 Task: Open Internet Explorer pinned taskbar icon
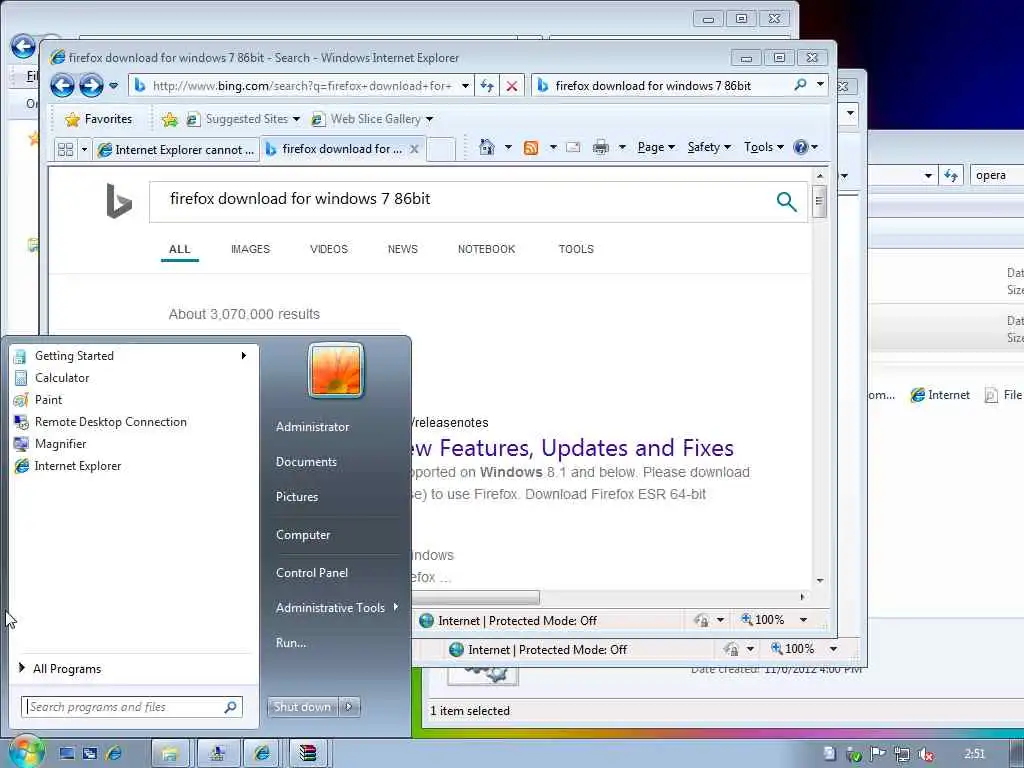[x=114, y=754]
